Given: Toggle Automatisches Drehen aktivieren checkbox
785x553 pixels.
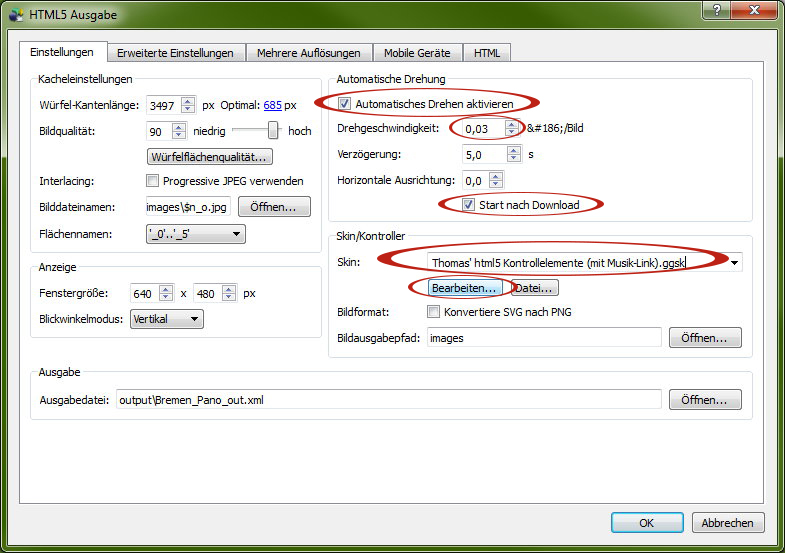Looking at the screenshot, I should 345,104.
